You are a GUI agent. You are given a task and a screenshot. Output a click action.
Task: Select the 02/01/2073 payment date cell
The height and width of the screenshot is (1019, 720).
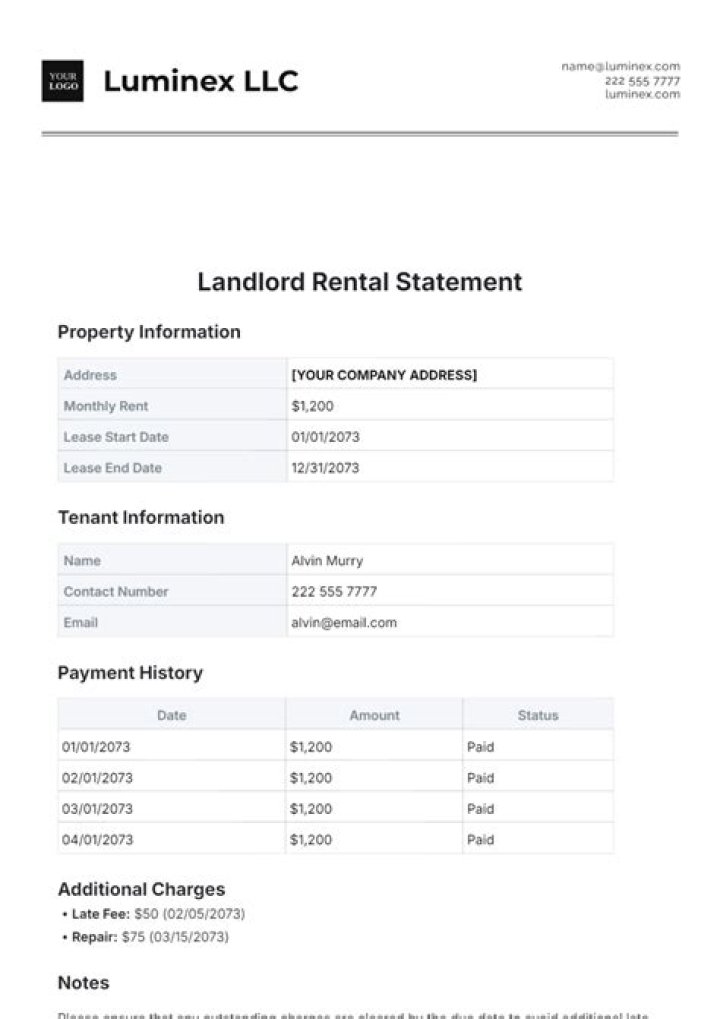(x=97, y=778)
